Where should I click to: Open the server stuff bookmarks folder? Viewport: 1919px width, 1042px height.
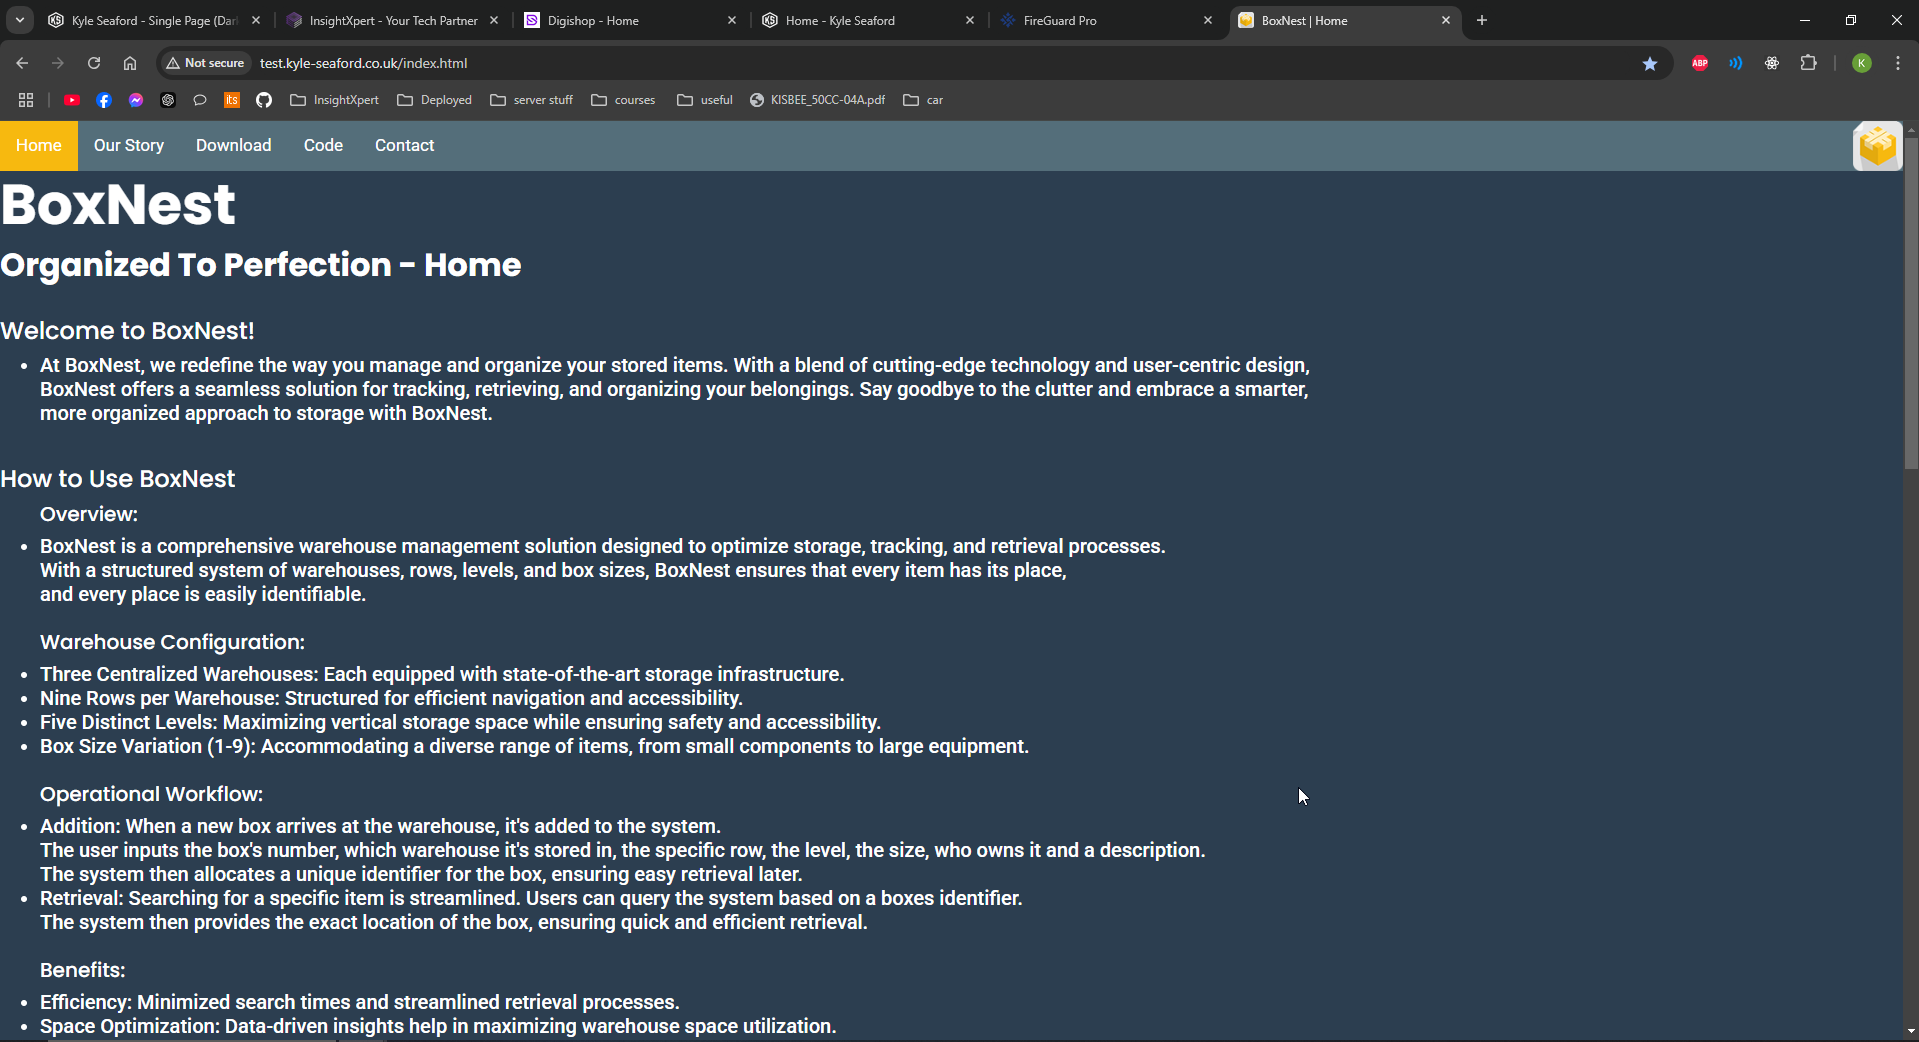coord(532,100)
